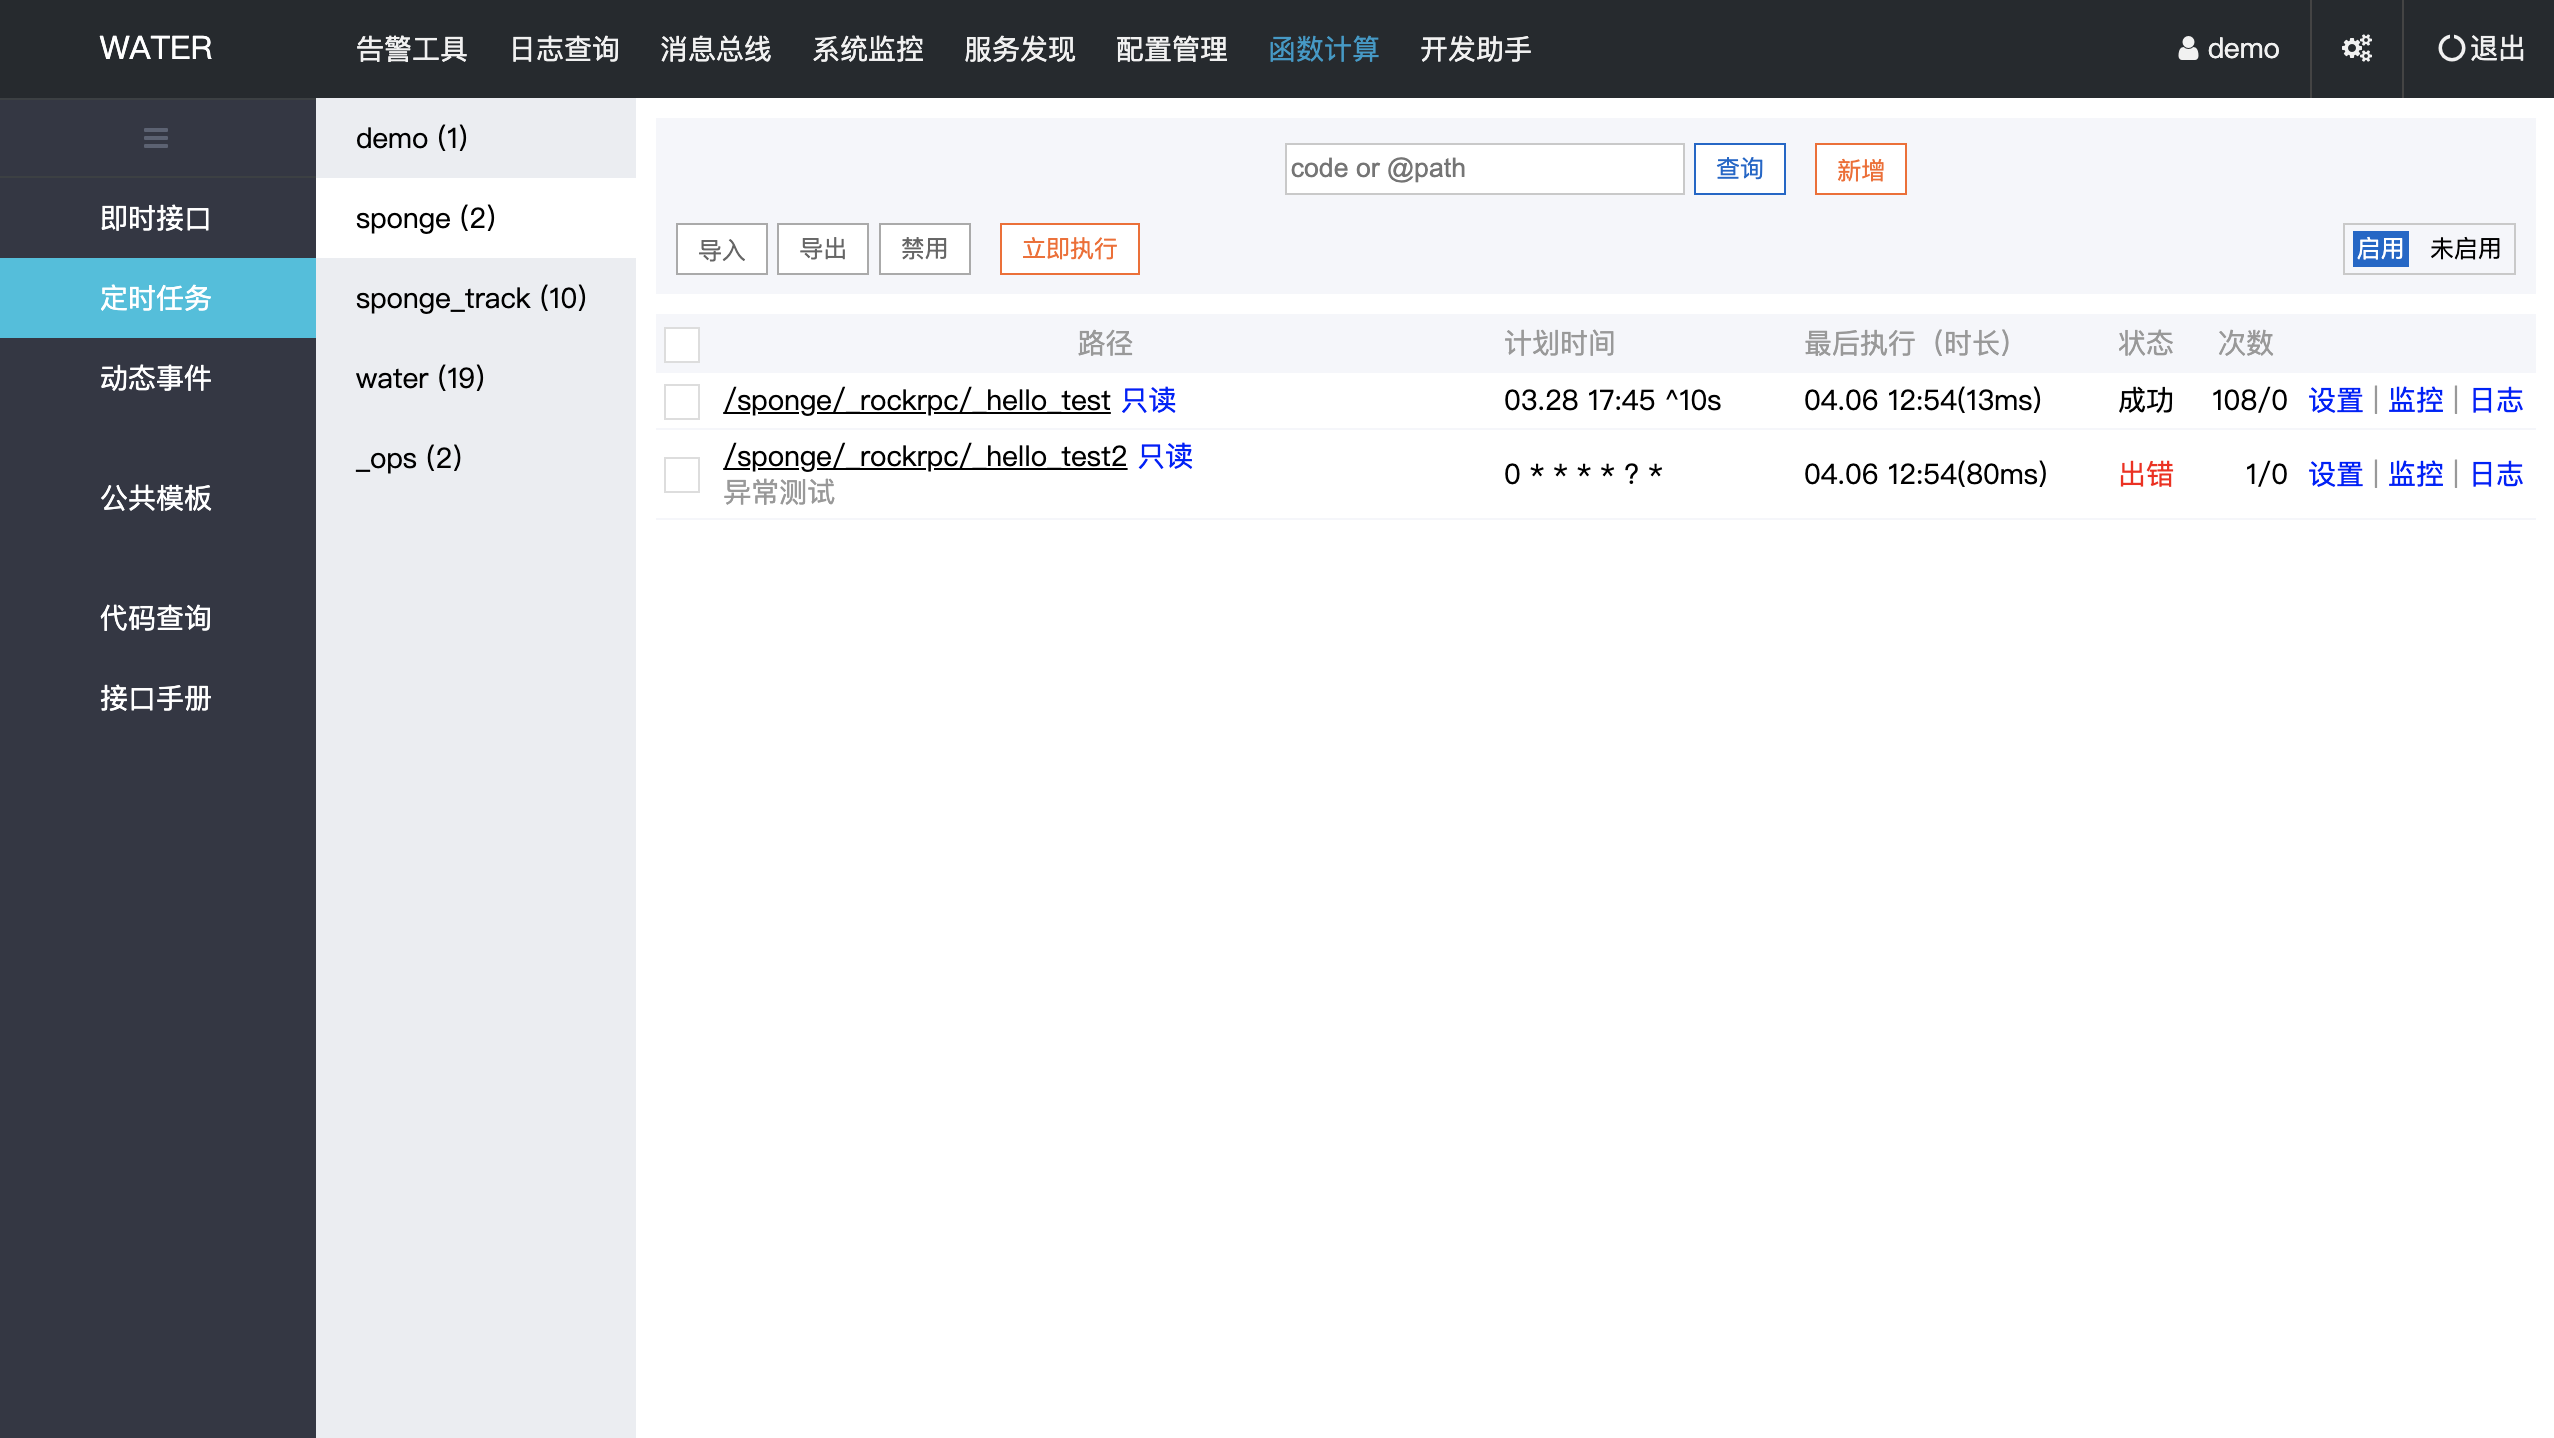Click the 1/0 count cell
The width and height of the screenshot is (2554, 1438).
[2266, 474]
